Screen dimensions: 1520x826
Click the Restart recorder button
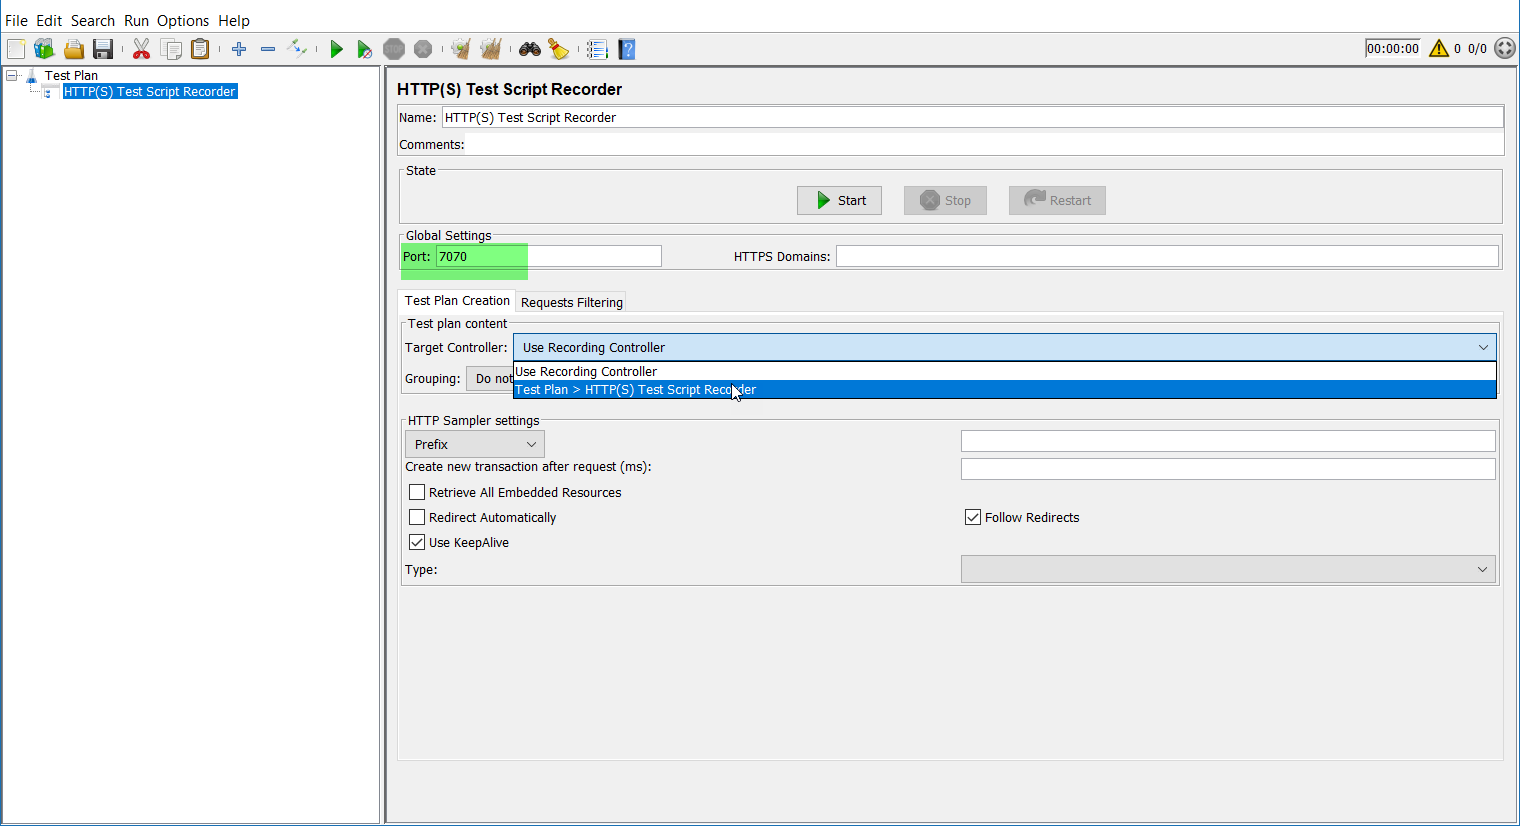pyautogui.click(x=1057, y=200)
